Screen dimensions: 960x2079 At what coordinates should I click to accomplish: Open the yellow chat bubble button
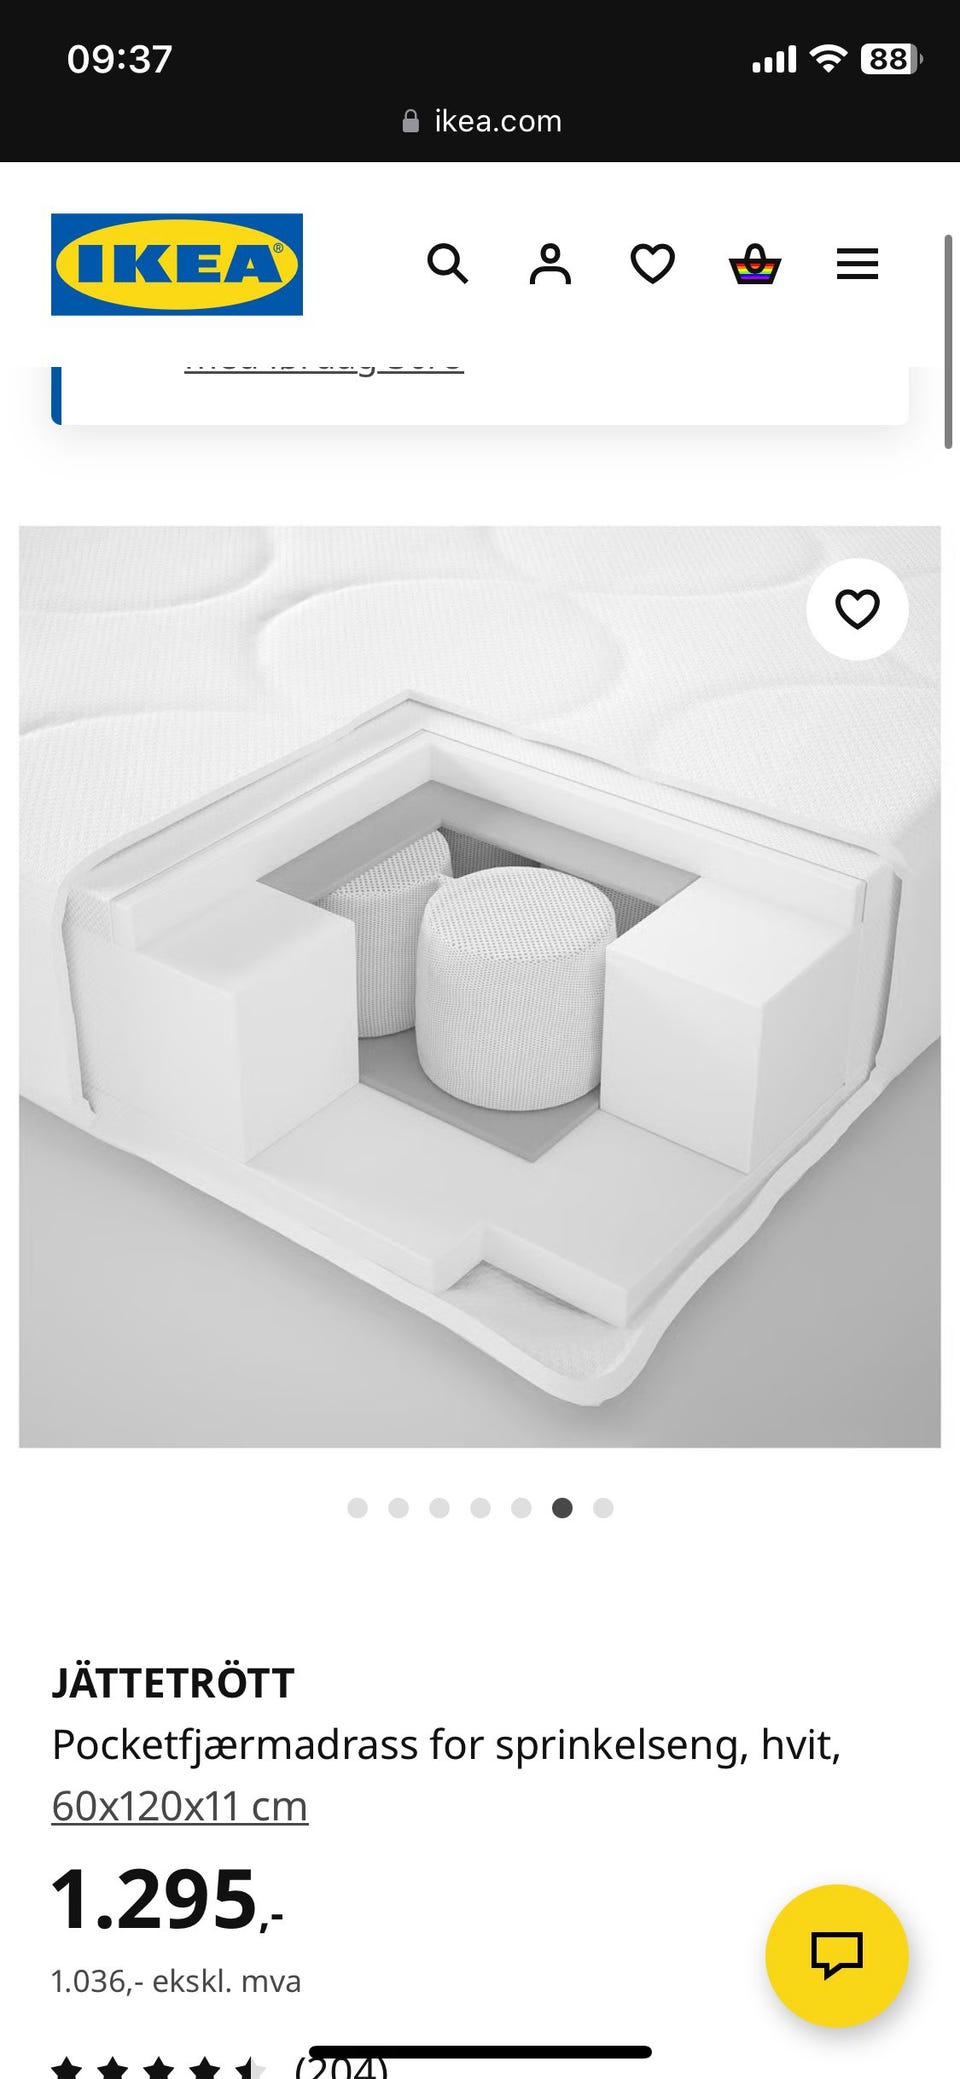(837, 1955)
